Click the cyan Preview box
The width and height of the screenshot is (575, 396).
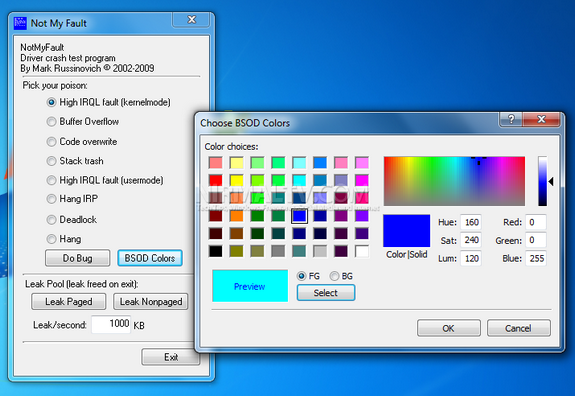click(x=250, y=286)
